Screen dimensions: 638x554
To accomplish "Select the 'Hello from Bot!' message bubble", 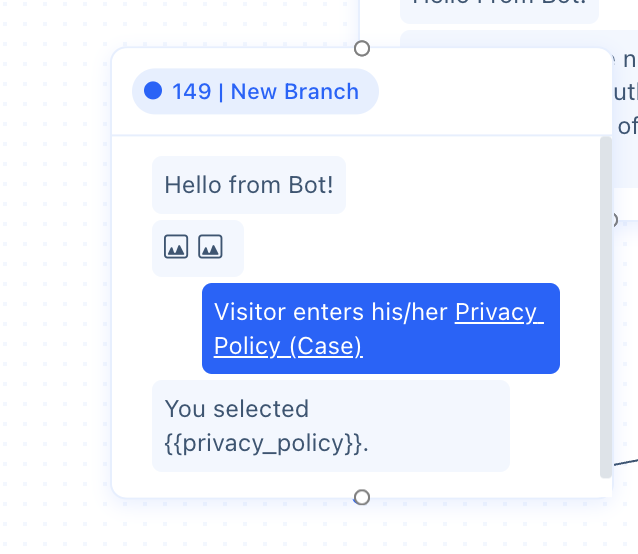I will [x=249, y=185].
